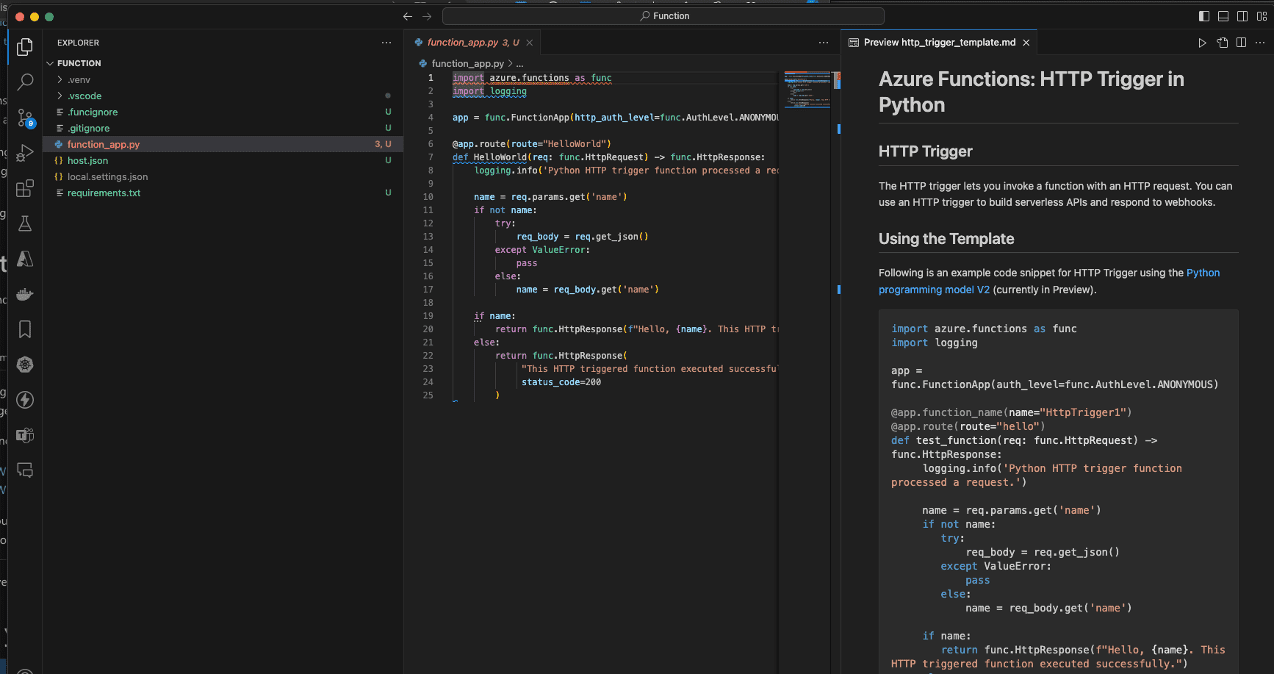This screenshot has height=674, width=1274.
Task: Open the Extensions view
Action: [x=24, y=189]
